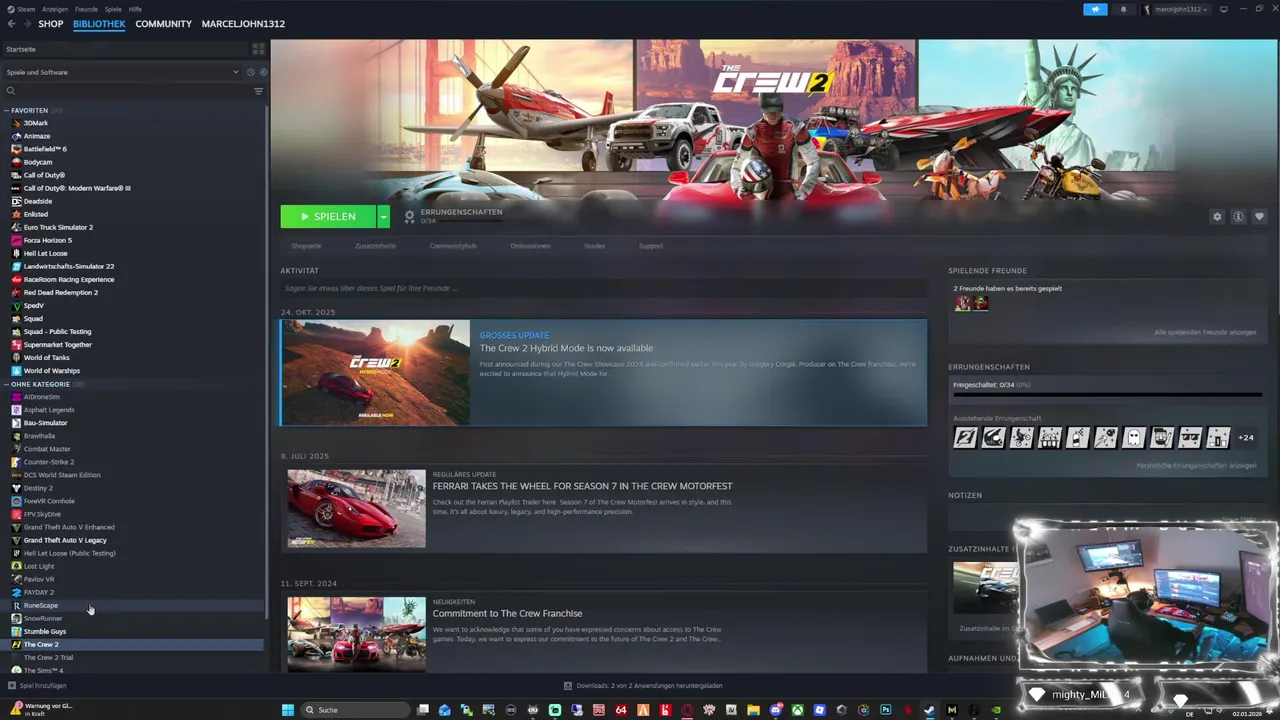
Task: Open the dropdown arrow beside Spielen
Action: [x=383, y=216]
